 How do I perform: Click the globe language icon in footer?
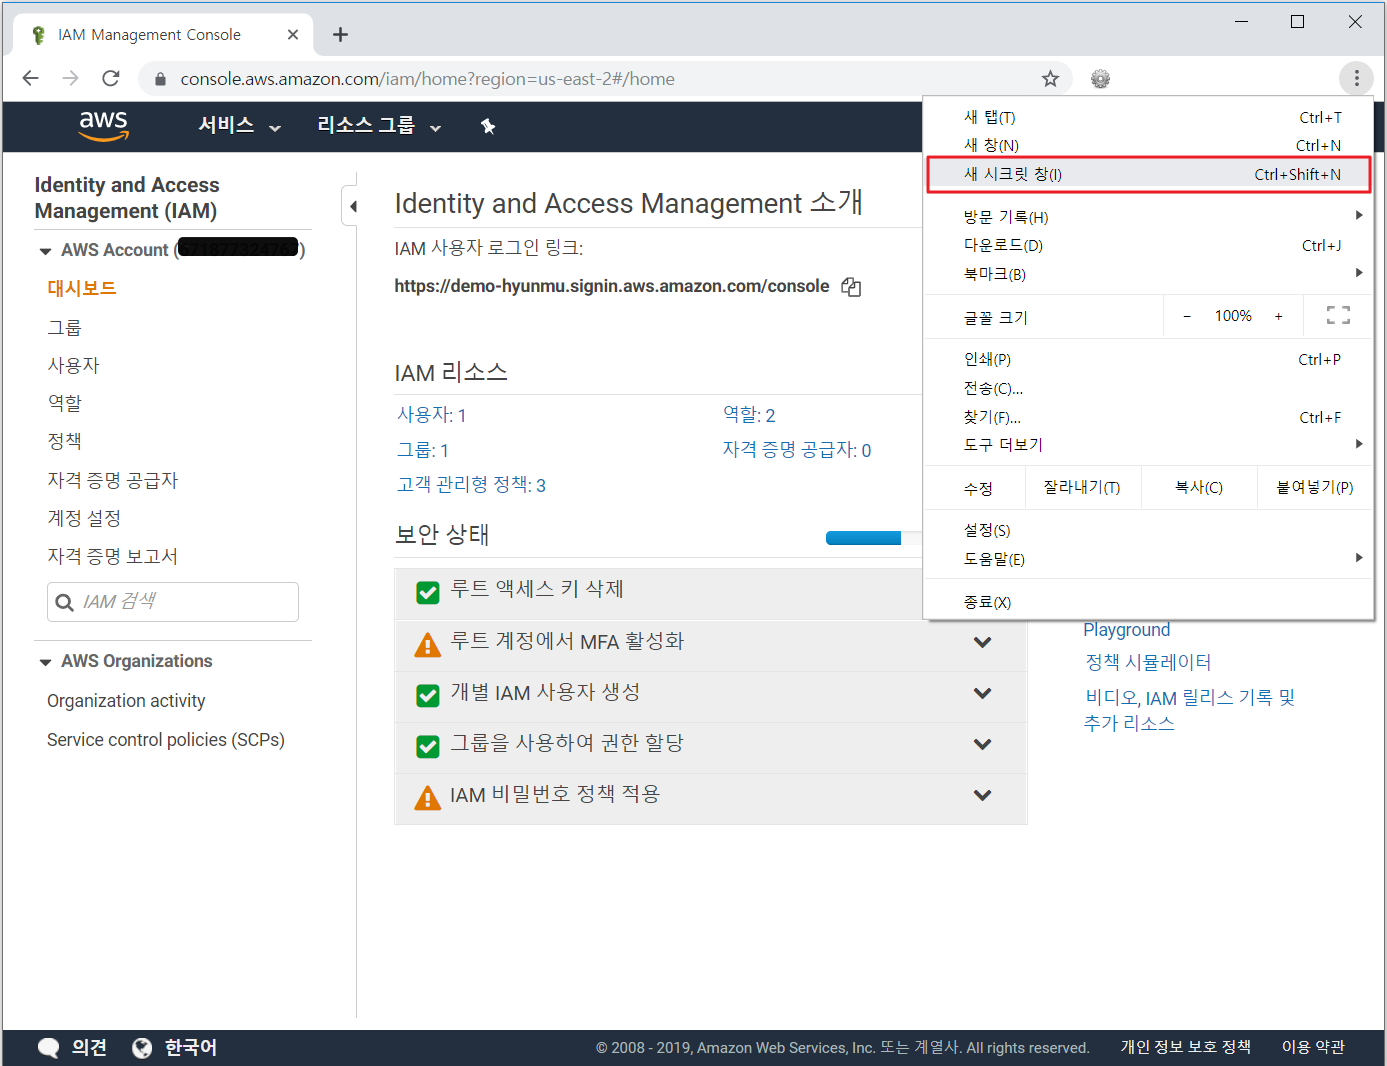pos(142,1047)
